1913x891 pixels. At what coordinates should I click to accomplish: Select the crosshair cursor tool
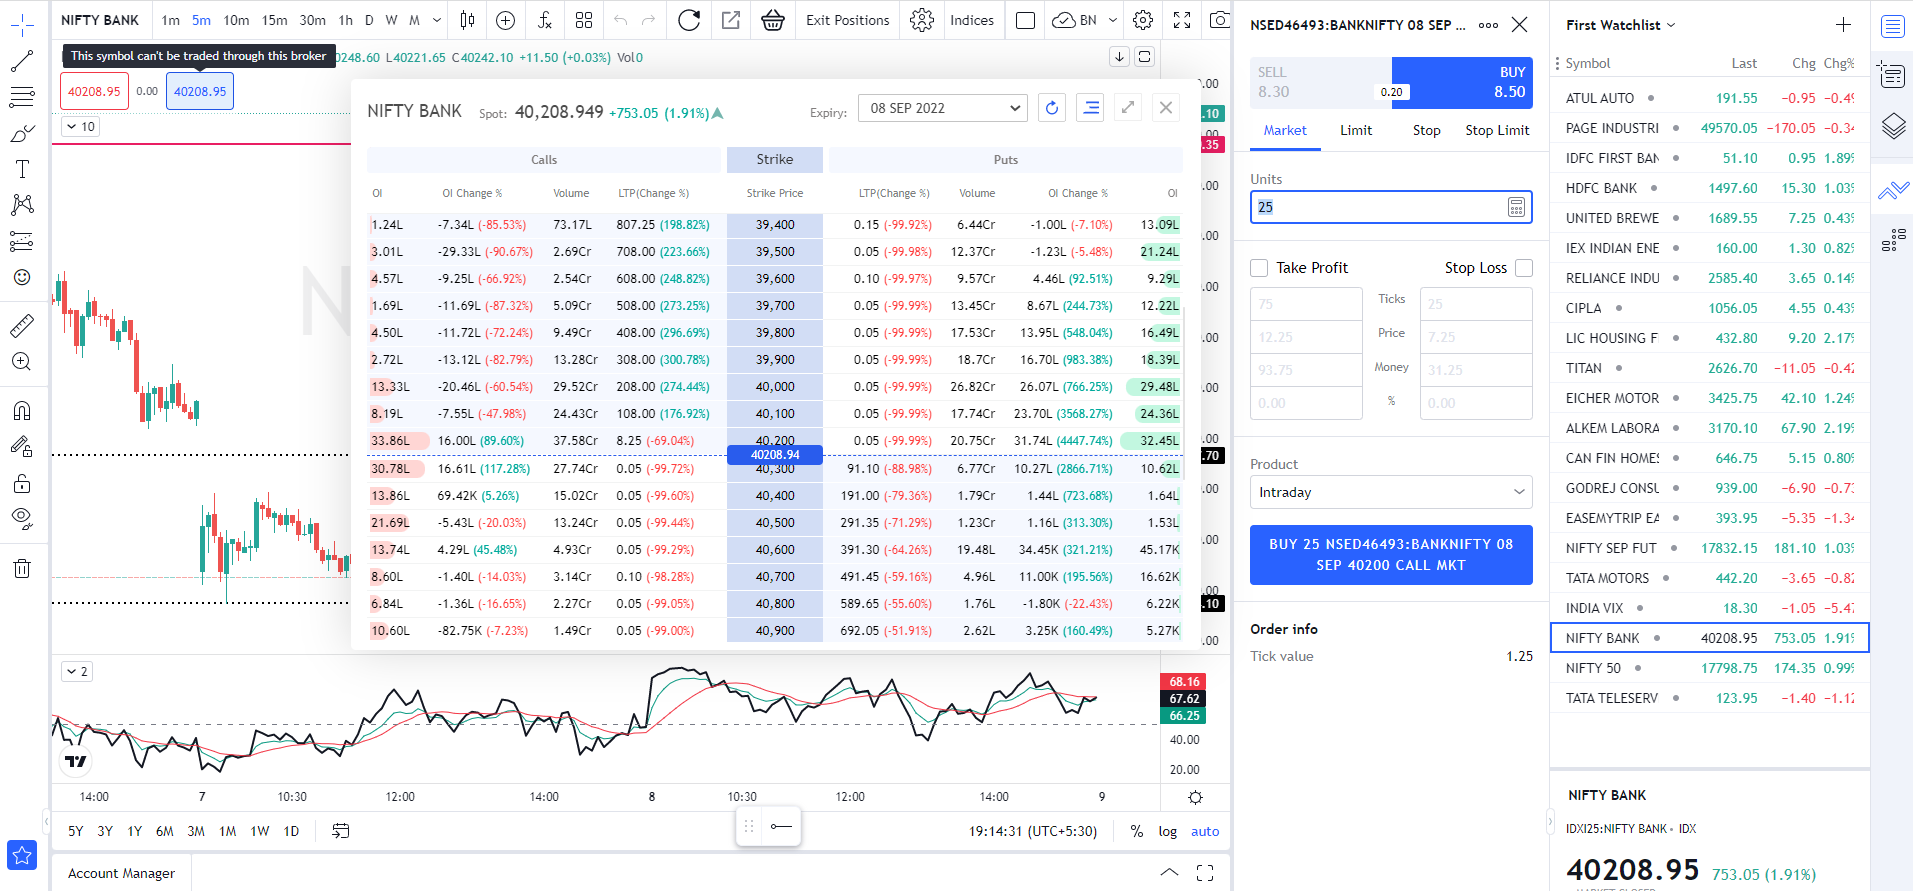pyautogui.click(x=22, y=24)
